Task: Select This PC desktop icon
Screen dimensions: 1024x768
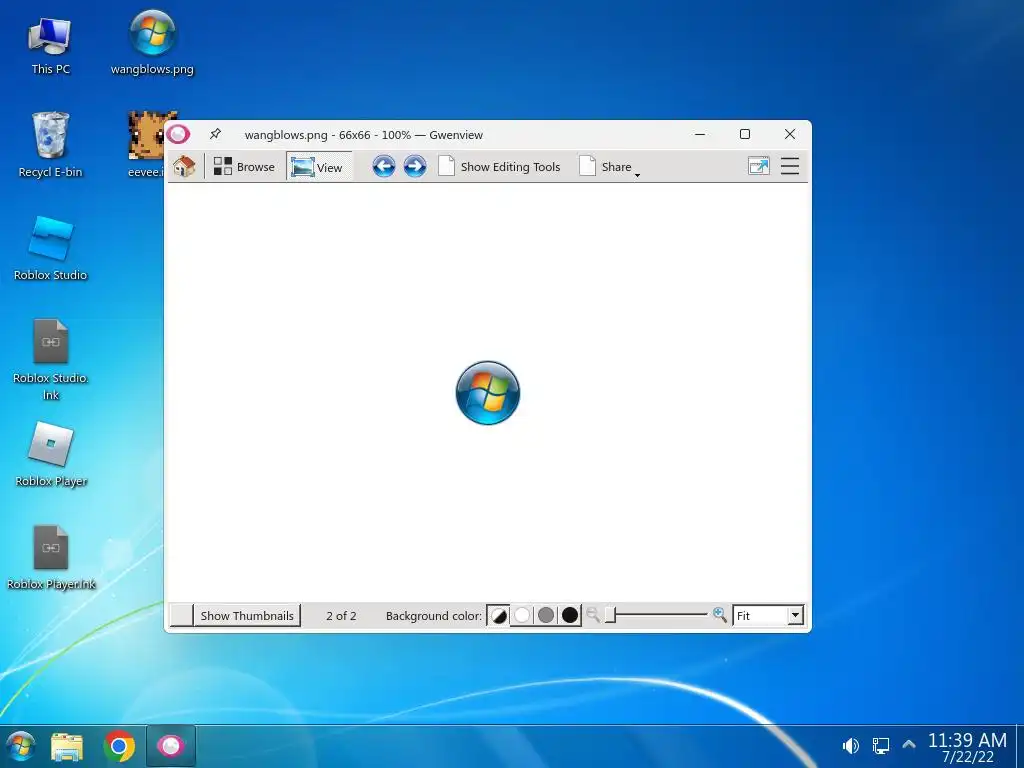Action: [x=50, y=46]
